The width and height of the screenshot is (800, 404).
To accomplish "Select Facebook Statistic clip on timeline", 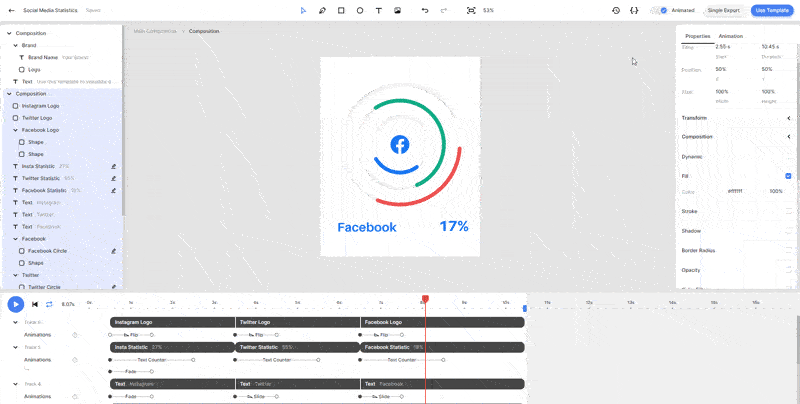I will [443, 347].
